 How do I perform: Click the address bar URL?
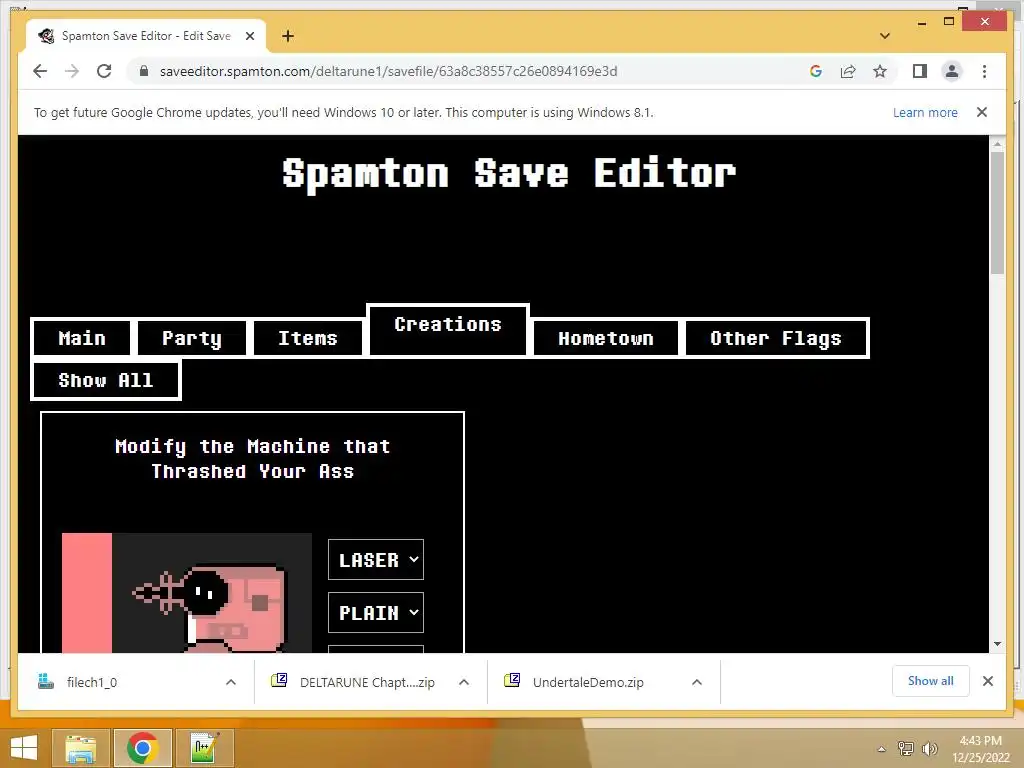click(389, 71)
